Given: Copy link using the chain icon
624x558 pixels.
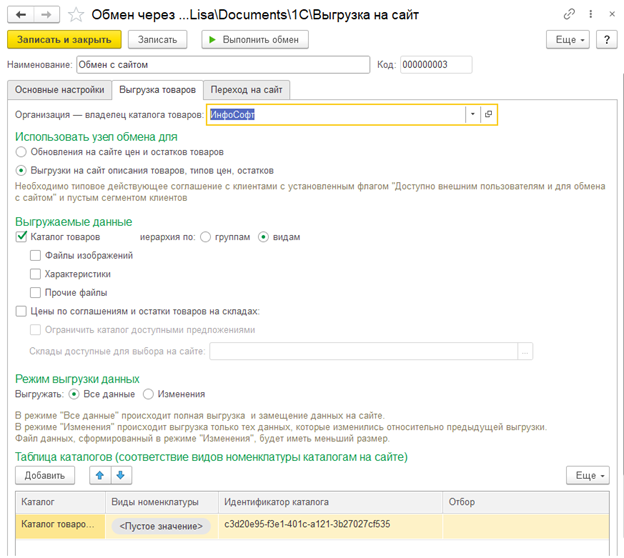Looking at the screenshot, I should (569, 14).
